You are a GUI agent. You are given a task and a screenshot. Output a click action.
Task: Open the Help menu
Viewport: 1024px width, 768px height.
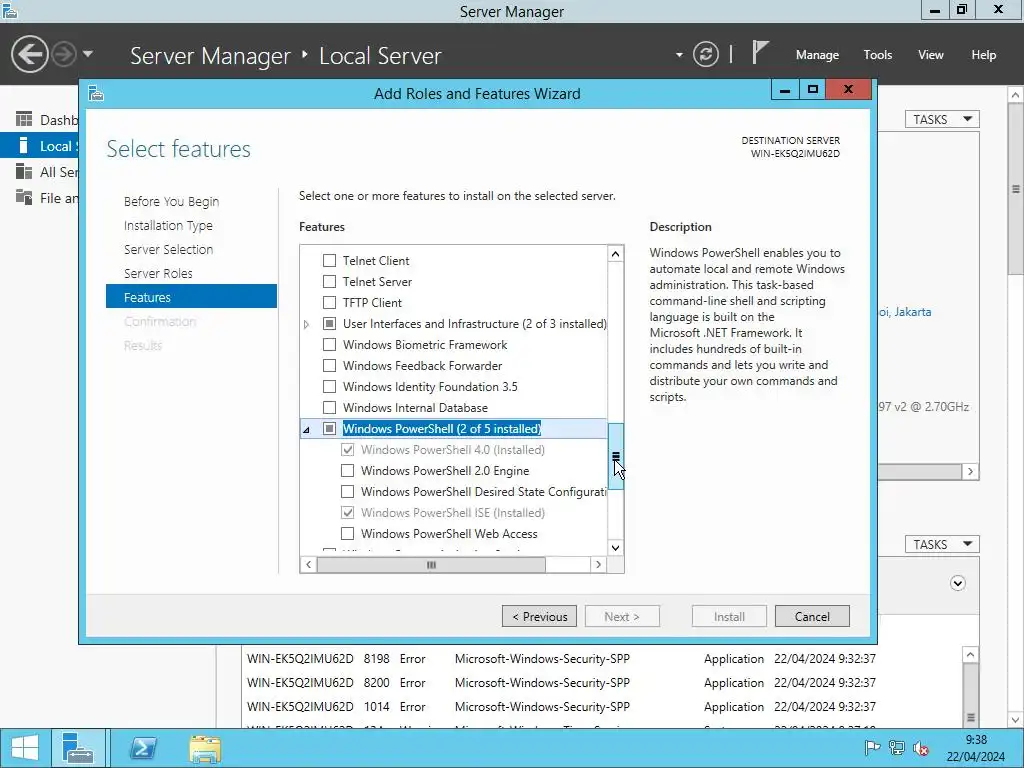coord(983,55)
